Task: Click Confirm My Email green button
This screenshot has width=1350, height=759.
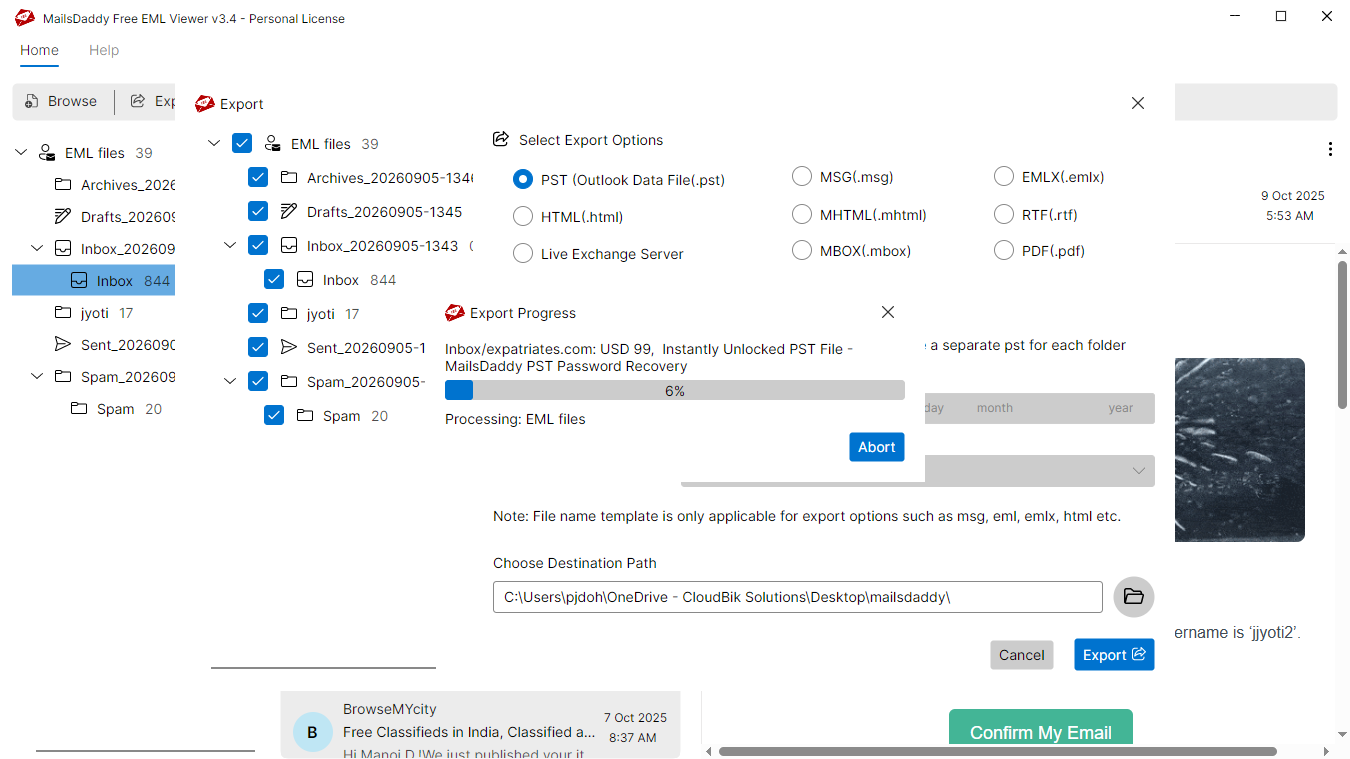Action: [x=1040, y=728]
